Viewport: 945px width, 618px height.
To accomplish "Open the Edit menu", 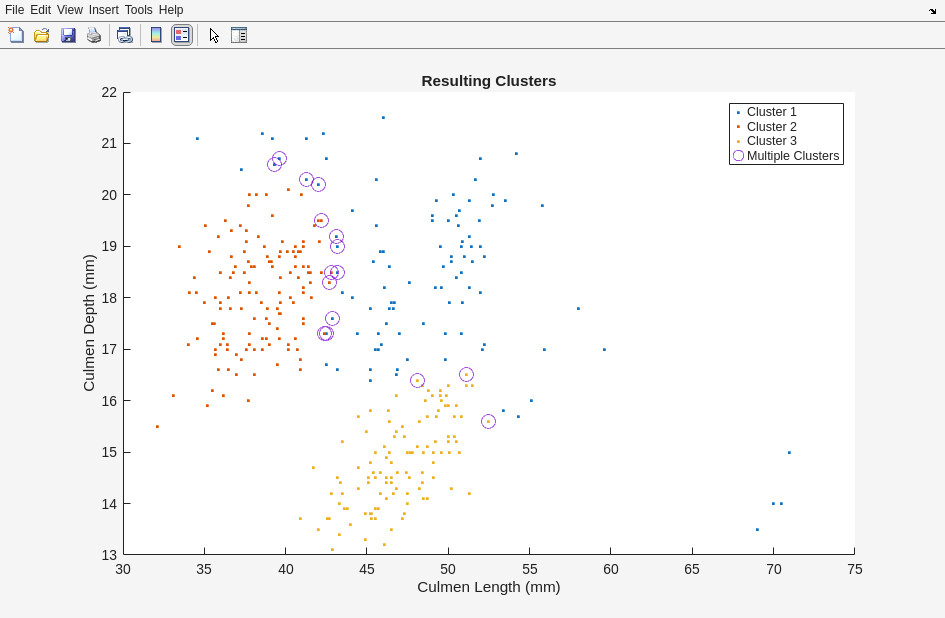I will 40,10.
